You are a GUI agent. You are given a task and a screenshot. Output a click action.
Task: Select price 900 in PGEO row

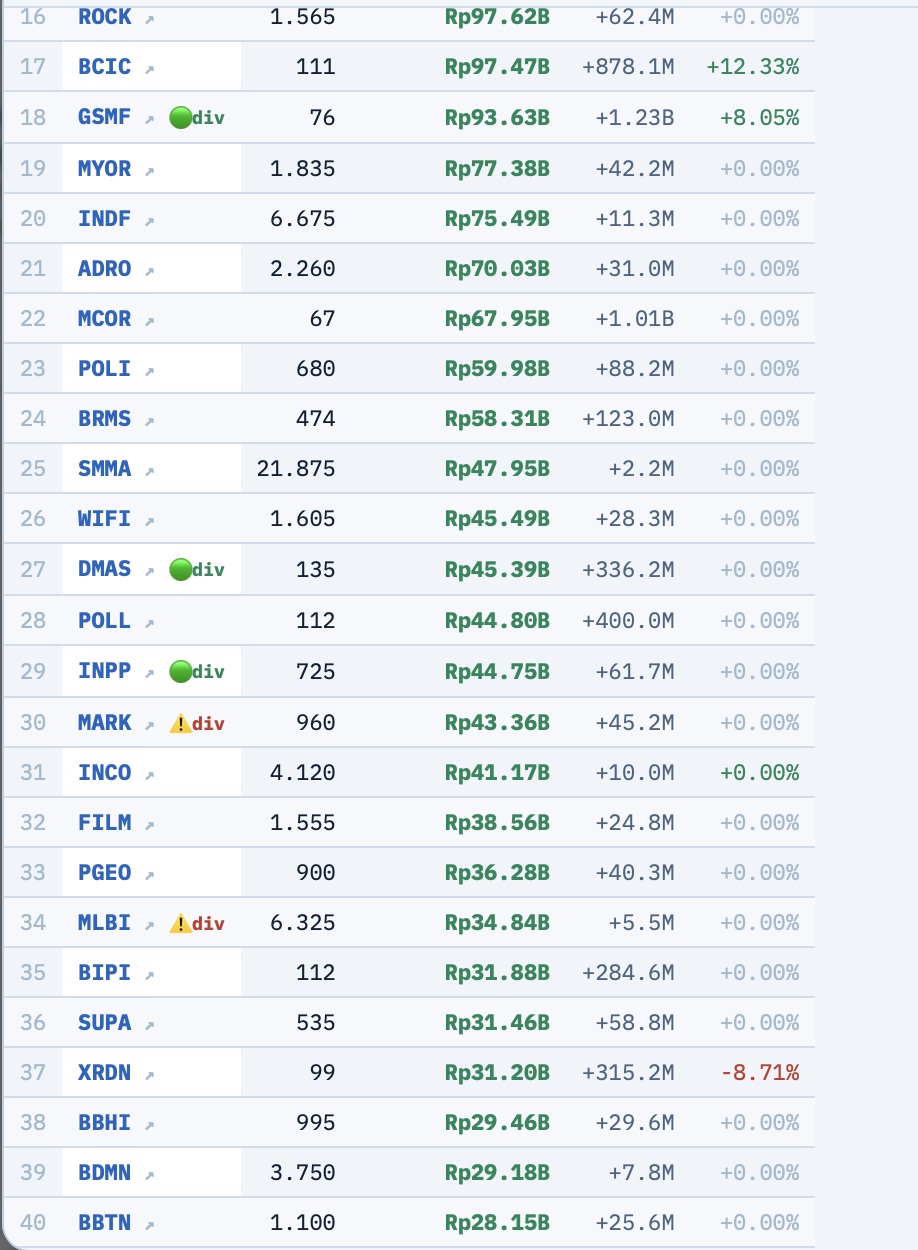pos(315,872)
